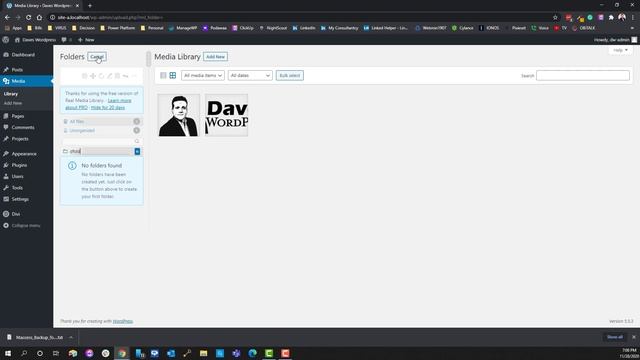Open the LinkedIn bookmark

tap(303, 28)
